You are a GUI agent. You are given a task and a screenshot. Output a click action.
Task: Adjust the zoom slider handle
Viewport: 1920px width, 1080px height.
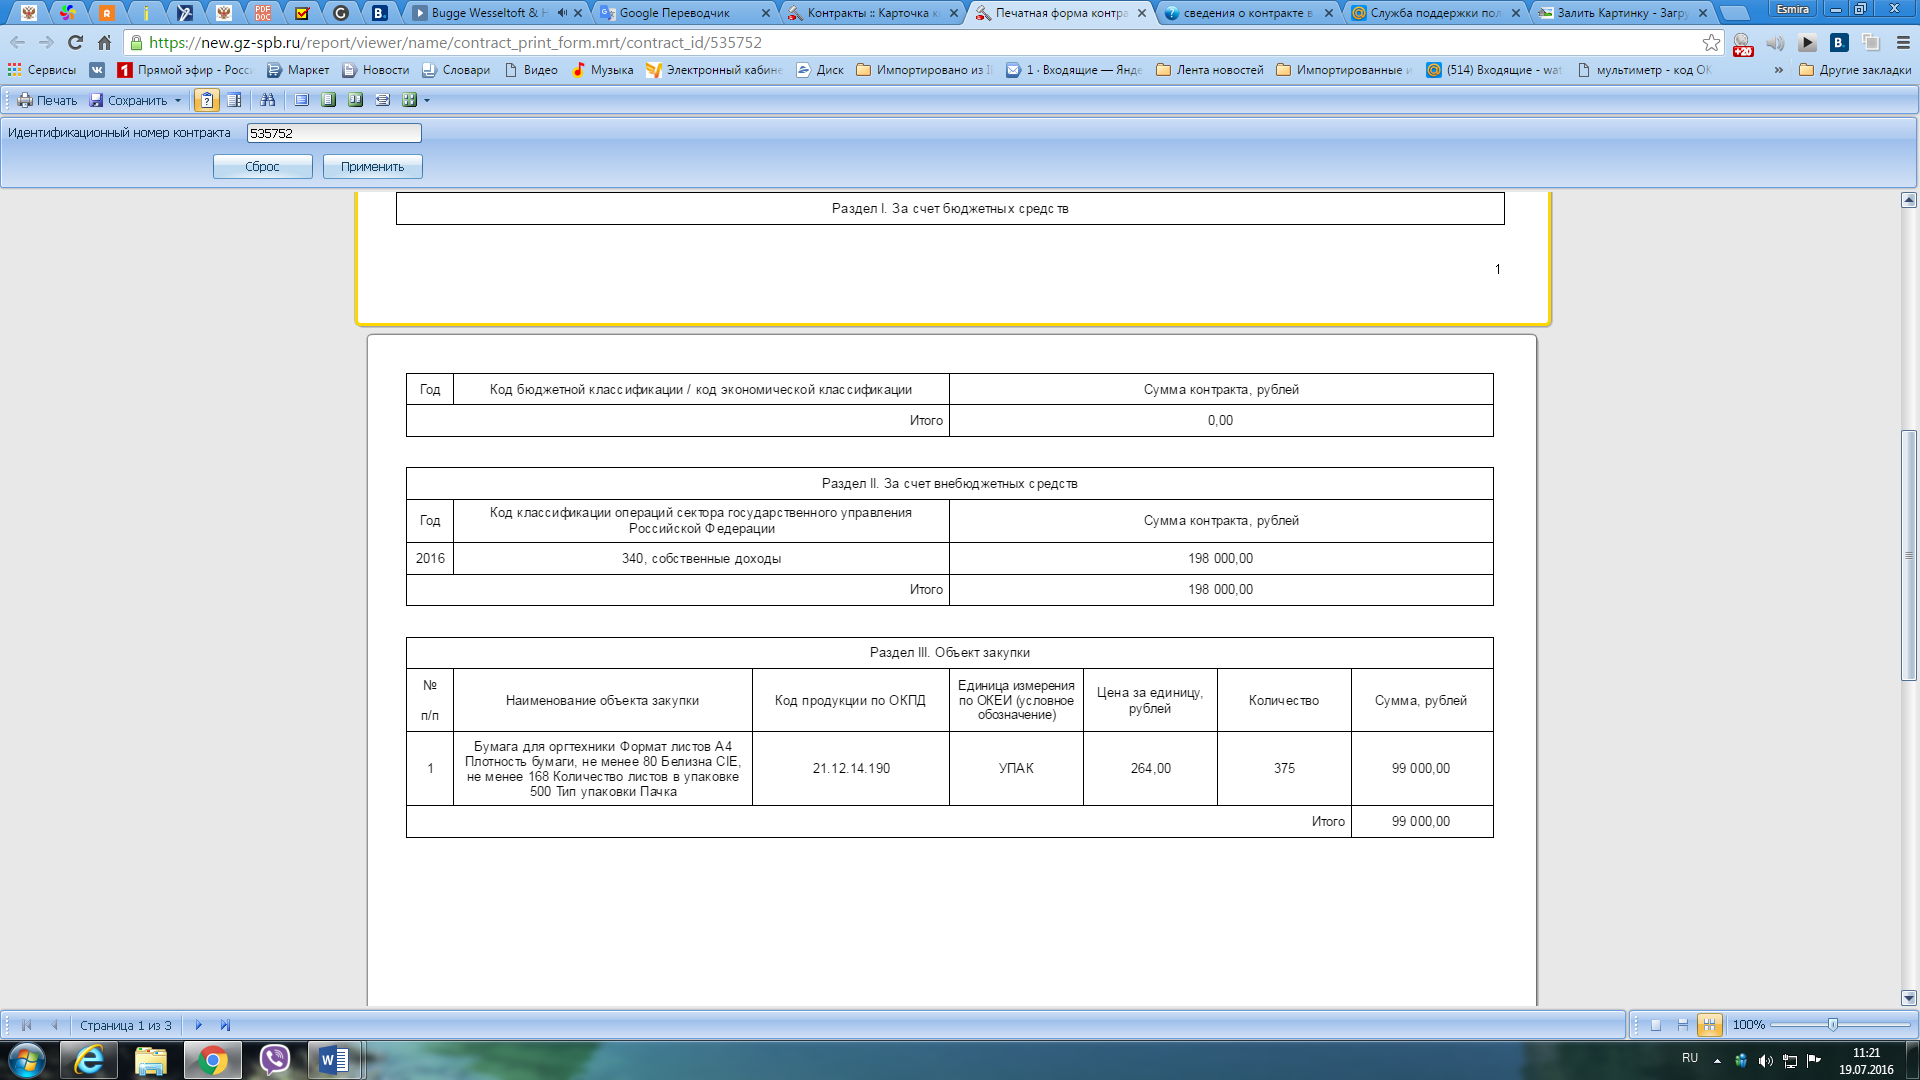pyautogui.click(x=1832, y=1025)
